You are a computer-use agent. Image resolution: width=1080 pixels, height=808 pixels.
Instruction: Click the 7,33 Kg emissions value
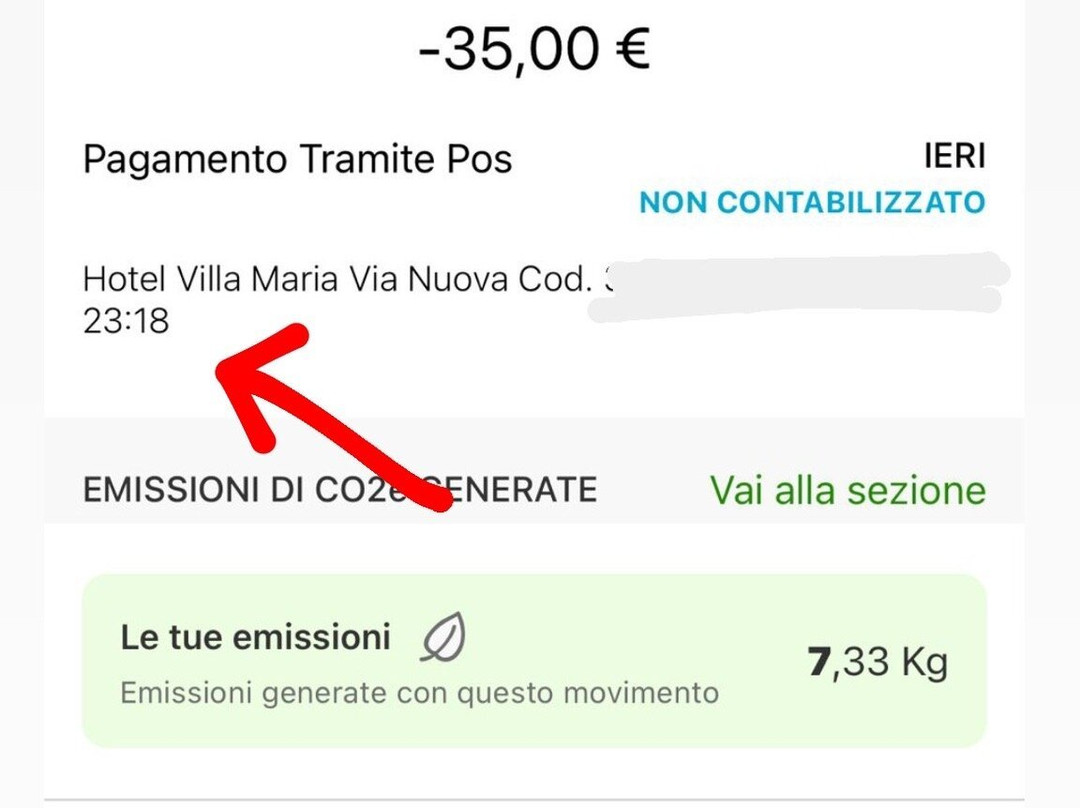point(877,662)
